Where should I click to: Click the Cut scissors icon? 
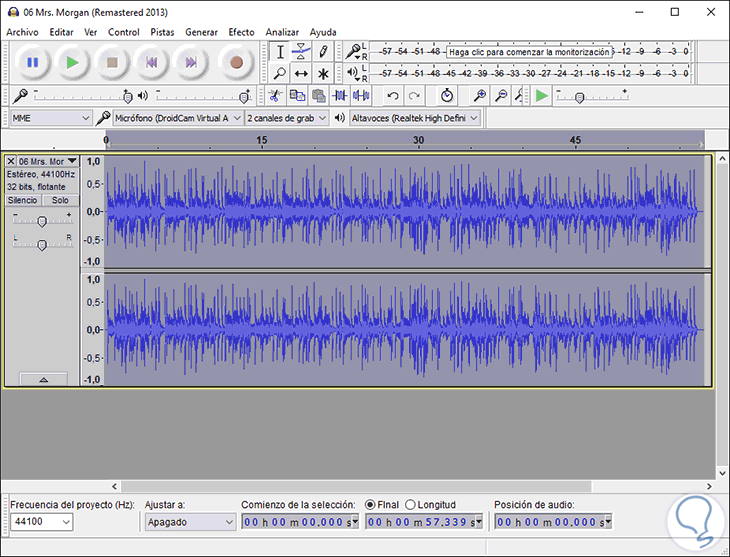[274, 95]
